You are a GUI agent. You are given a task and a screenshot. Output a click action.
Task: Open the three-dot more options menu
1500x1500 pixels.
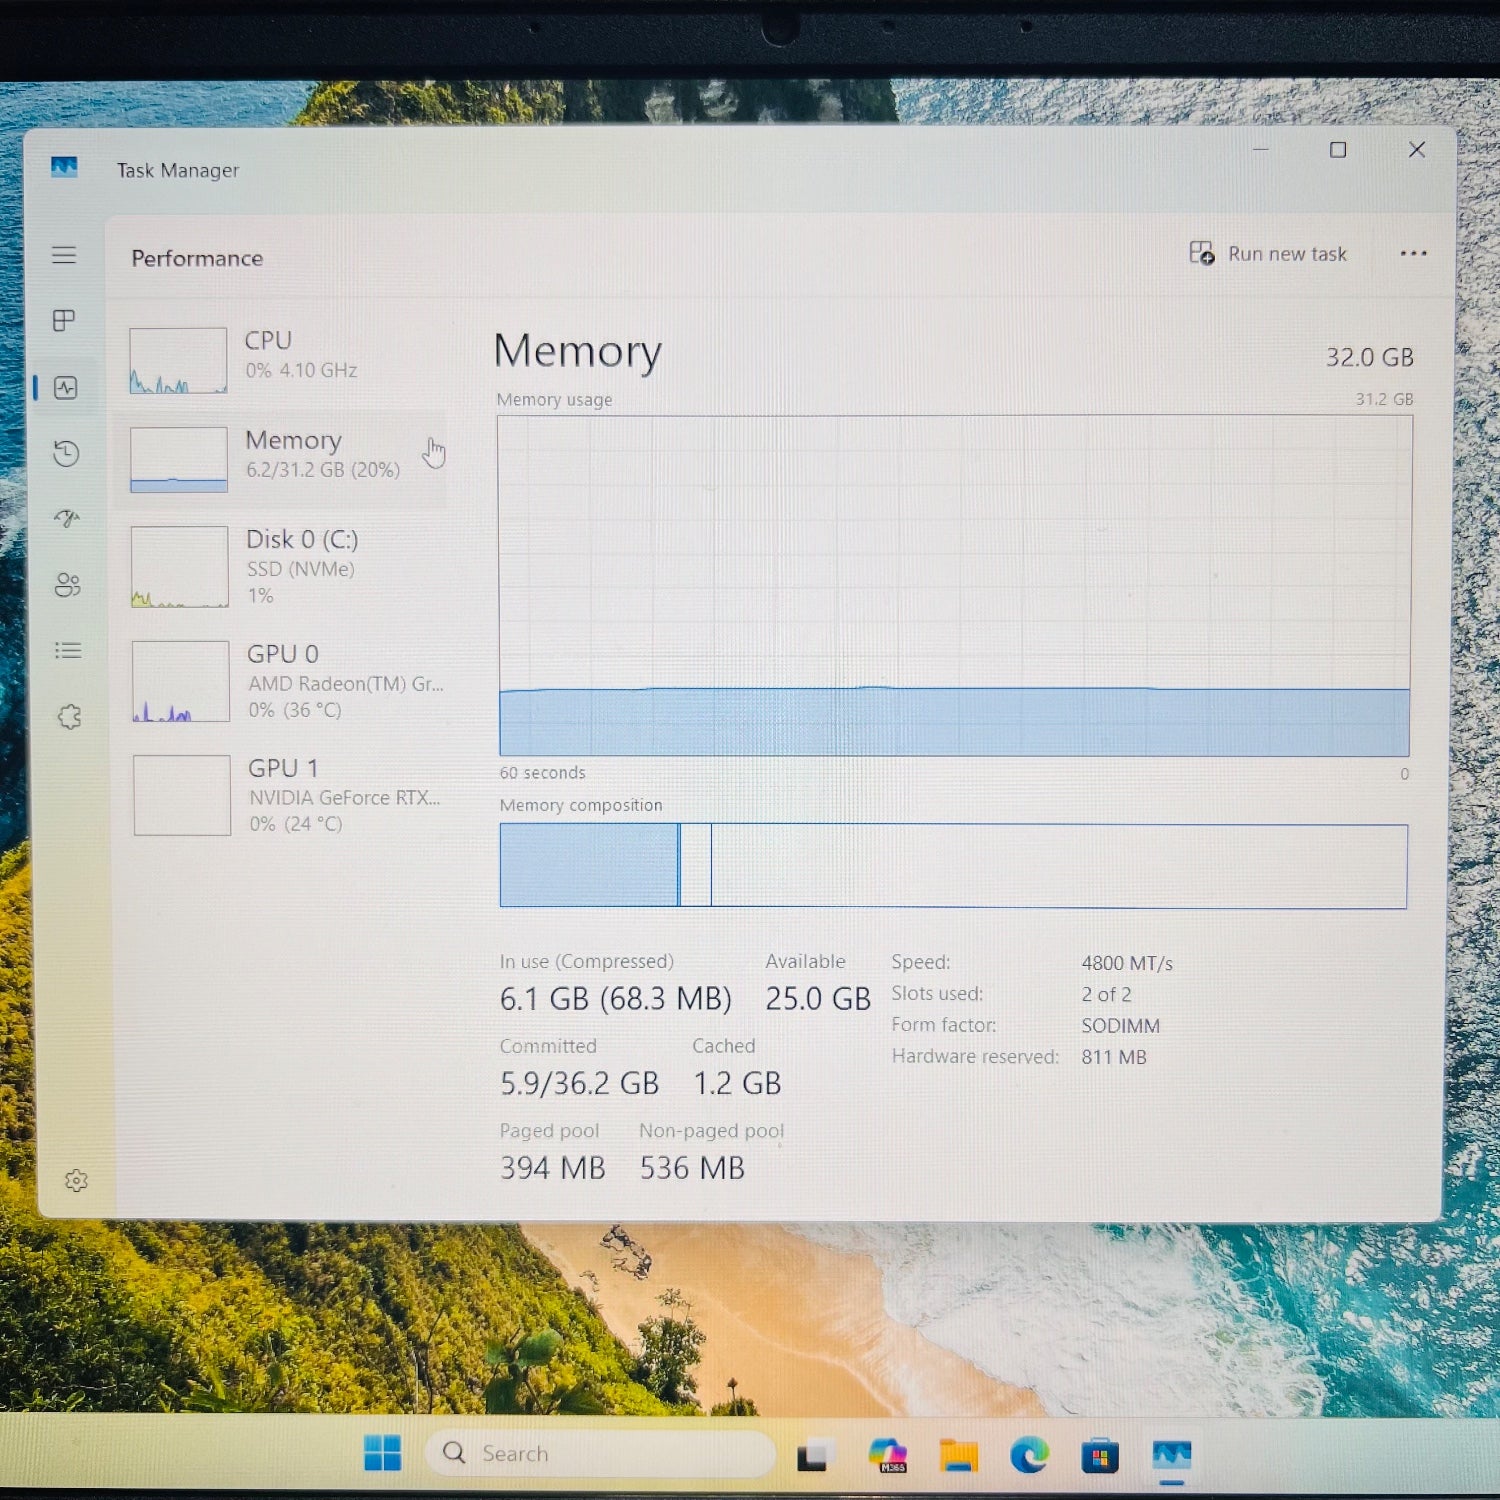tap(1413, 254)
